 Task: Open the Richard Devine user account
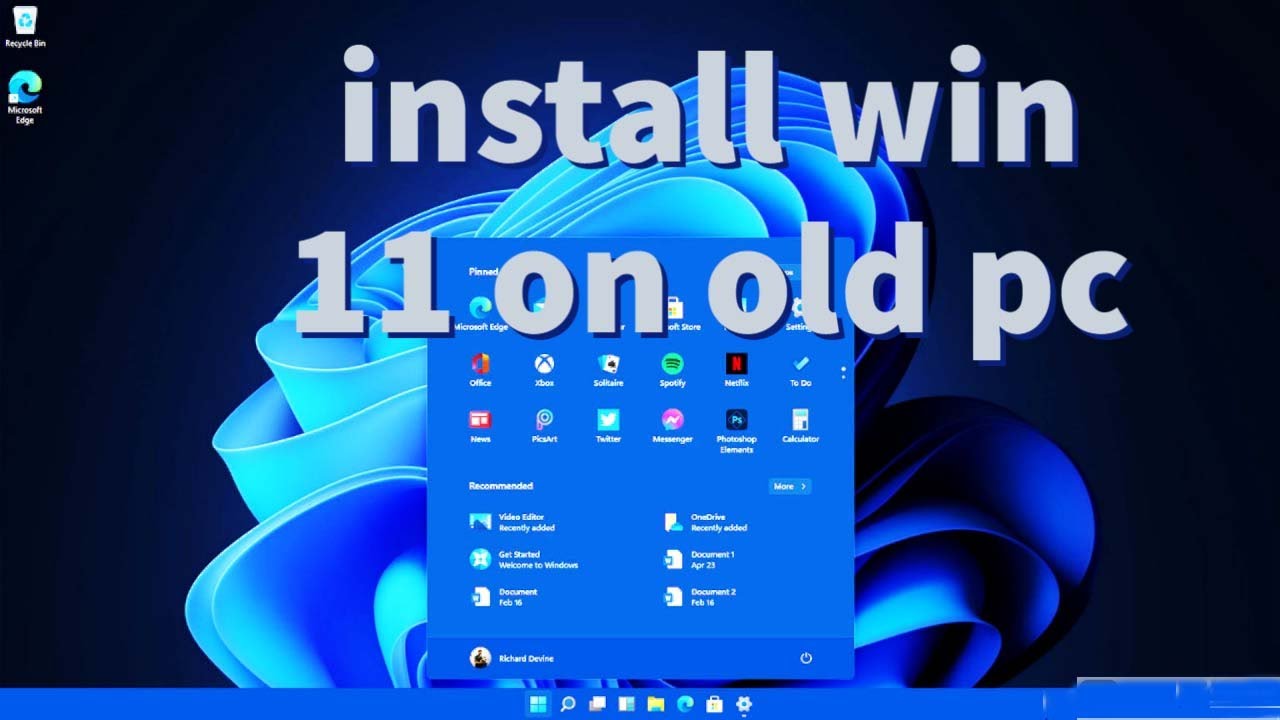pos(511,658)
